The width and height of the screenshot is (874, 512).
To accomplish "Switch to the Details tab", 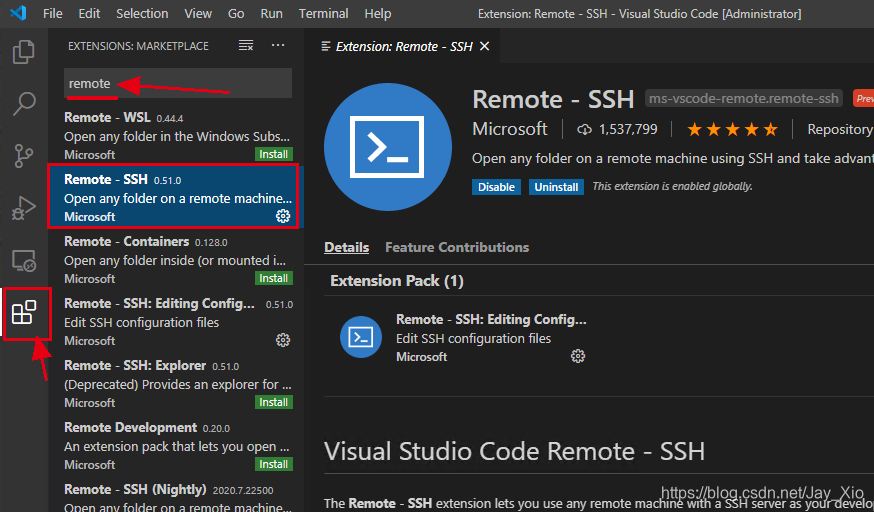I will click(x=347, y=247).
